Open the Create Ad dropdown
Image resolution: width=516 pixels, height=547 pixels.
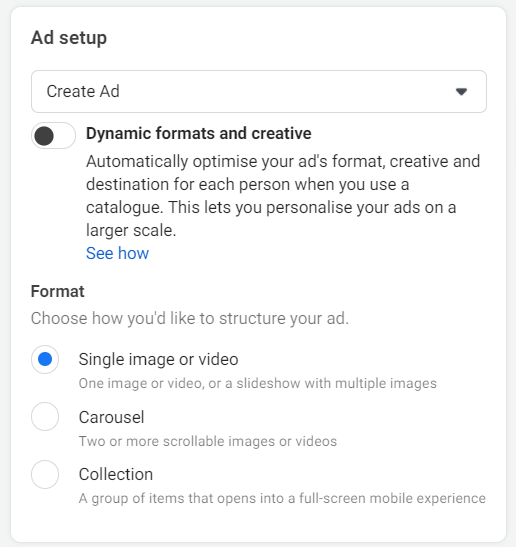click(x=259, y=91)
